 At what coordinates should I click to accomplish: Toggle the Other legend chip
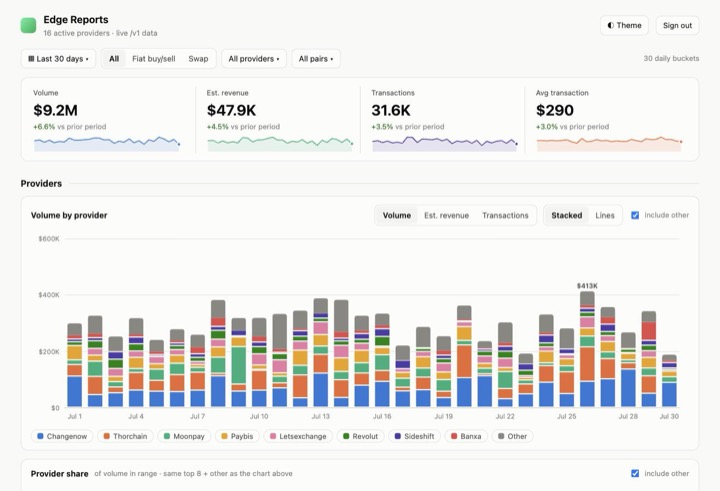tap(512, 436)
